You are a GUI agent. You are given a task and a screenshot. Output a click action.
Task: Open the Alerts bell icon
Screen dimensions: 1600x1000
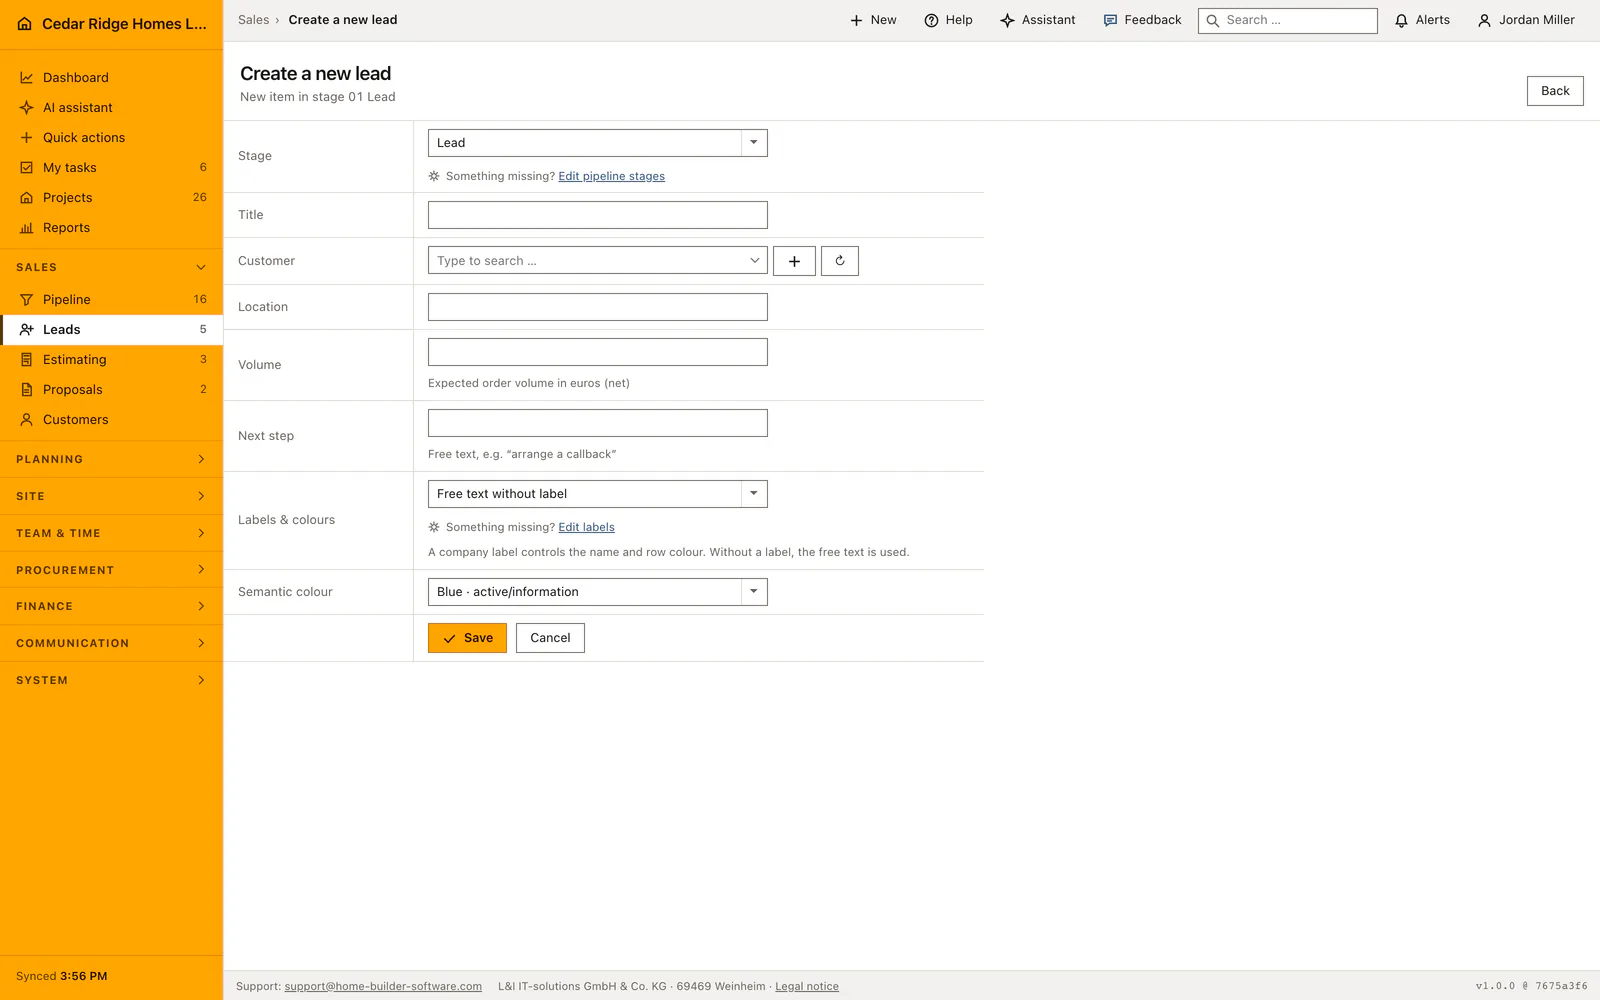click(x=1401, y=20)
